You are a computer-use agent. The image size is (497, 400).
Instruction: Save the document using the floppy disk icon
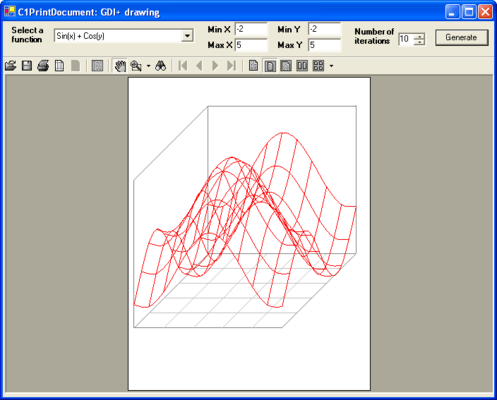(27, 66)
